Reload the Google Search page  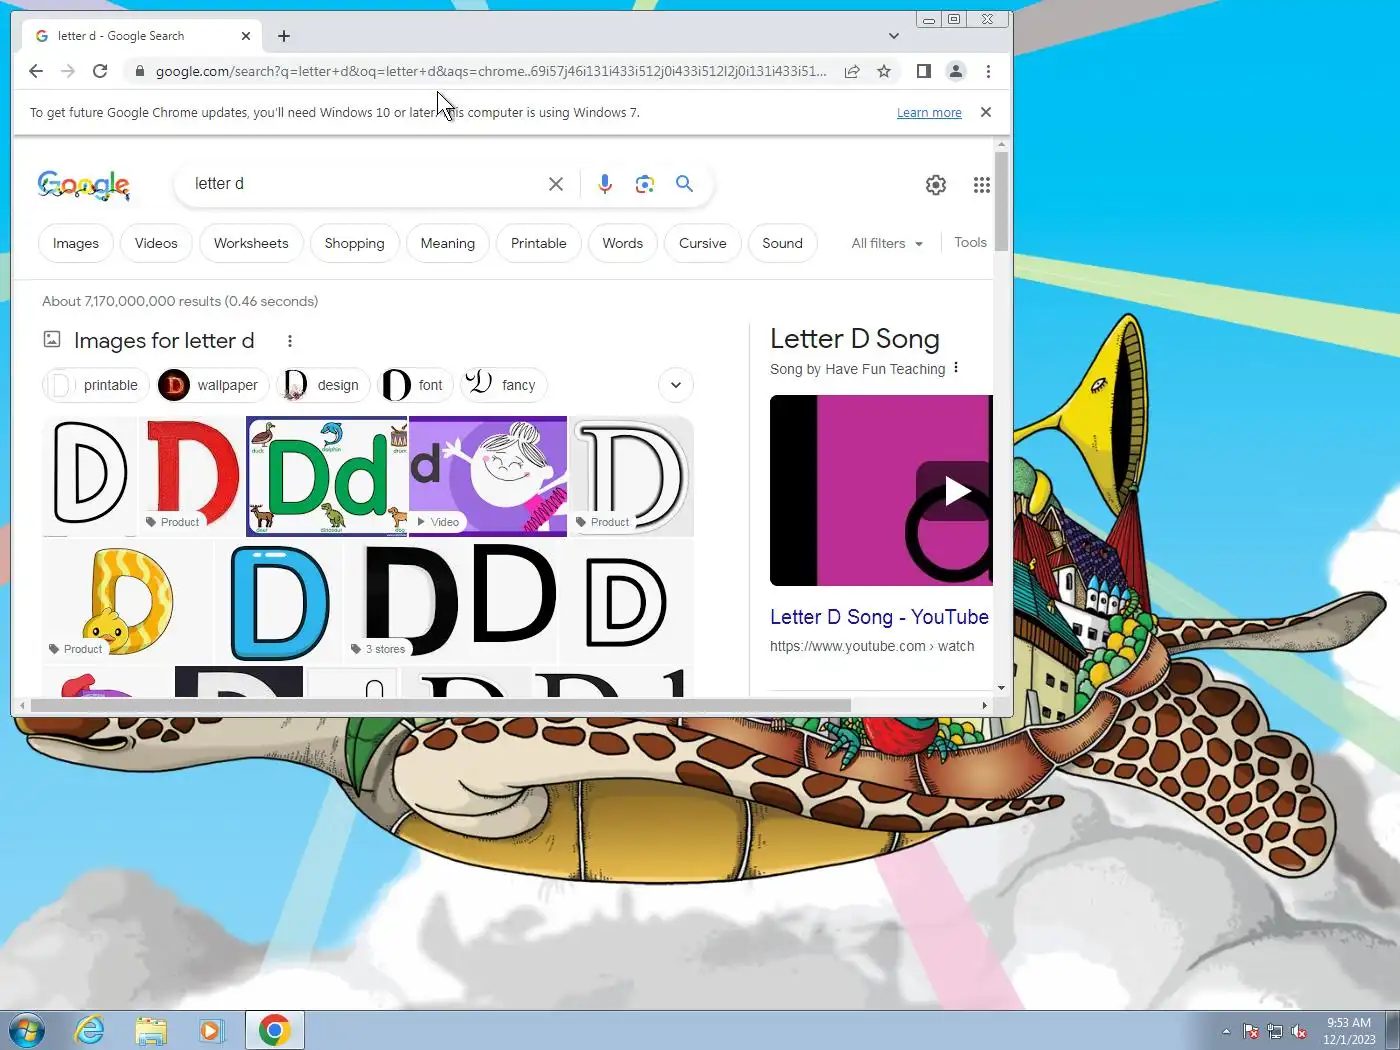[100, 71]
